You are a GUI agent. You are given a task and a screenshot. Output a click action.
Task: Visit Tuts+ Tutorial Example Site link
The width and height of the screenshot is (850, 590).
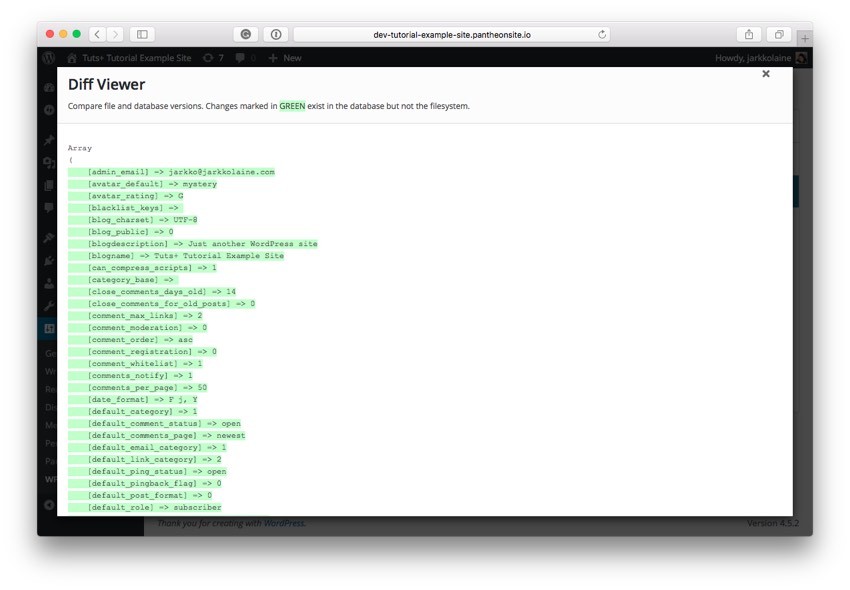(x=129, y=58)
